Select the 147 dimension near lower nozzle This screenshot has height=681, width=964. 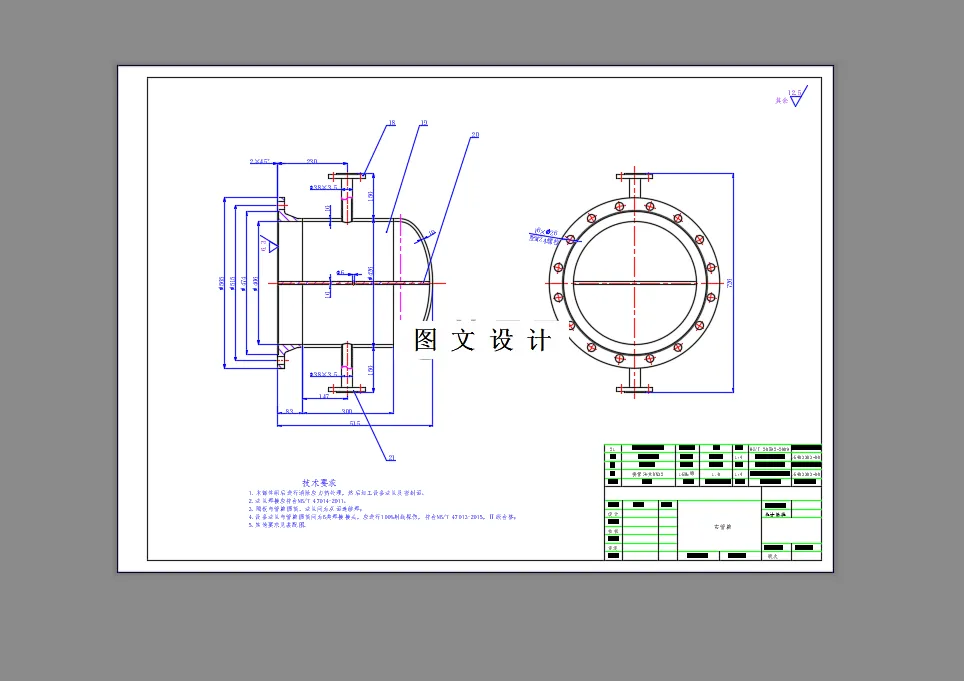324,396
